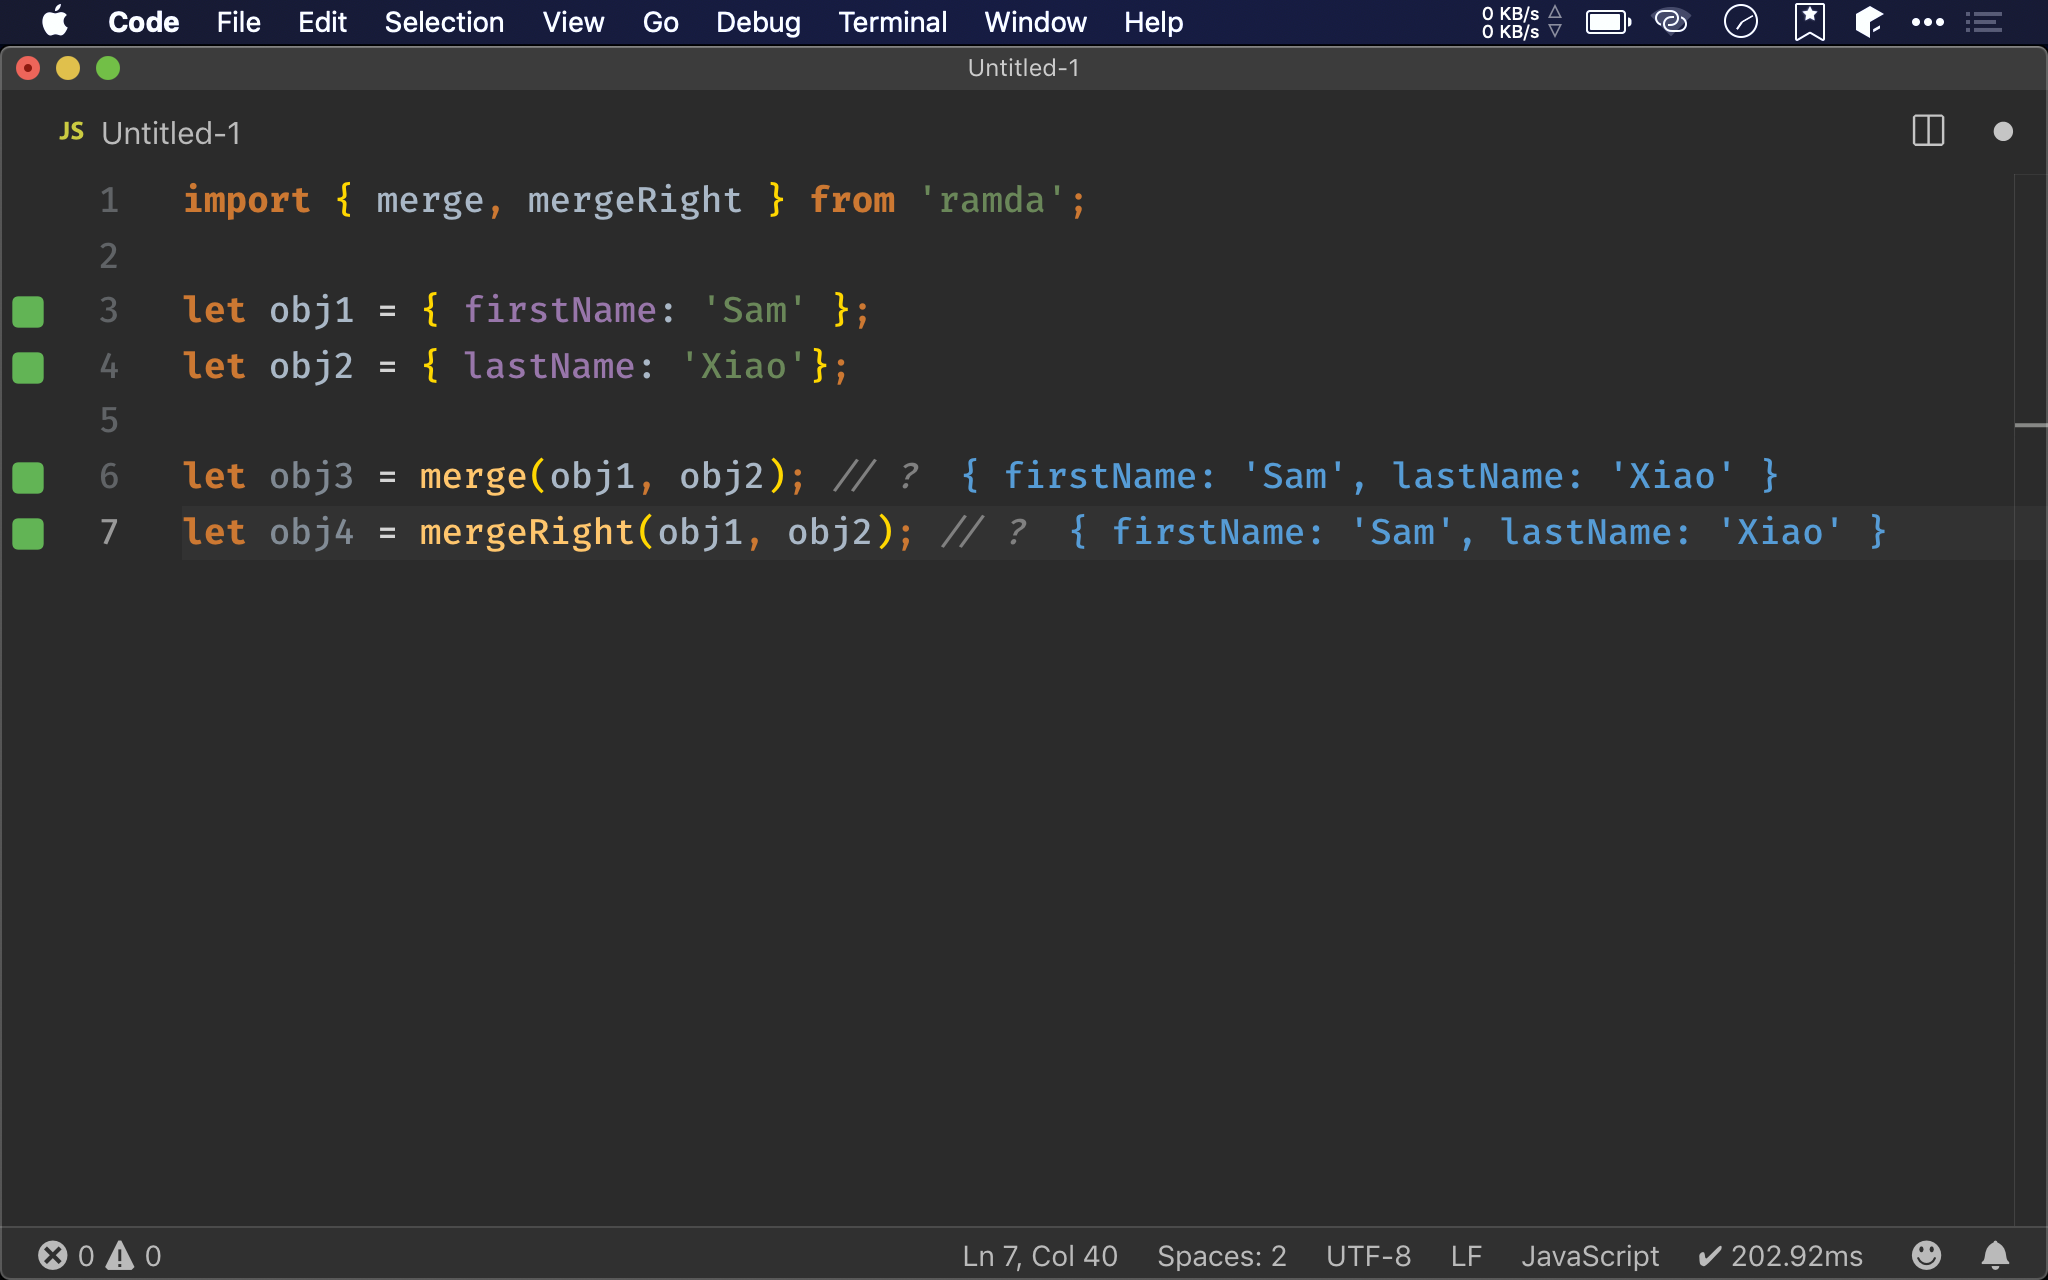Open notifications bell in status bar

coord(1995,1255)
